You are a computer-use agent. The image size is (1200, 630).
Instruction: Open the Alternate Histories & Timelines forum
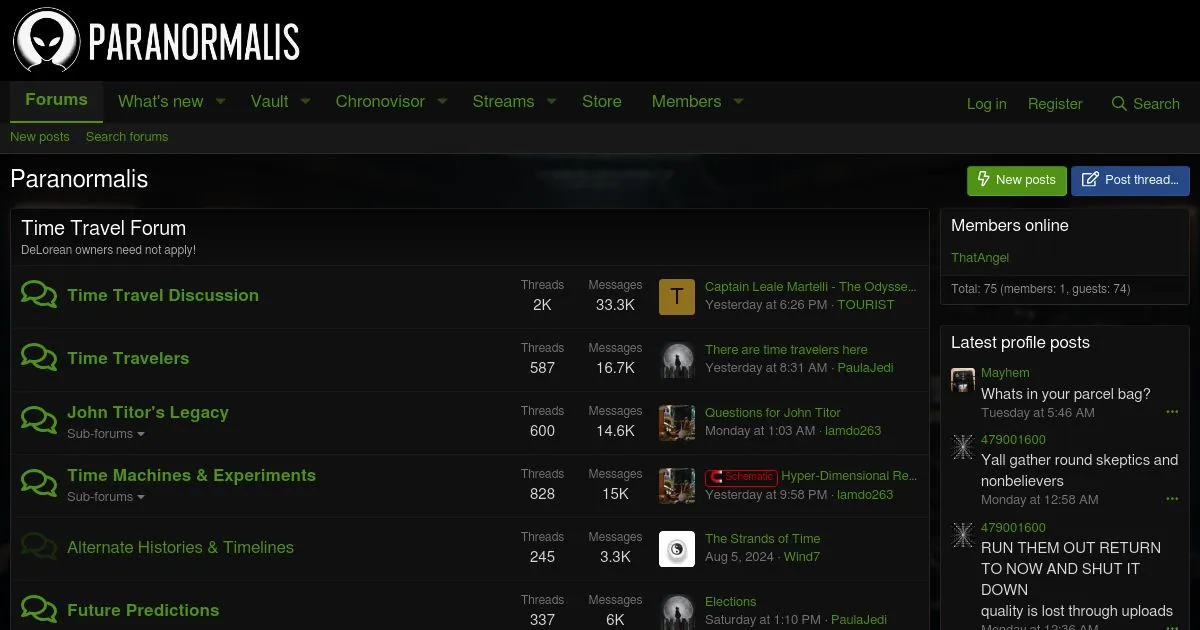(180, 547)
